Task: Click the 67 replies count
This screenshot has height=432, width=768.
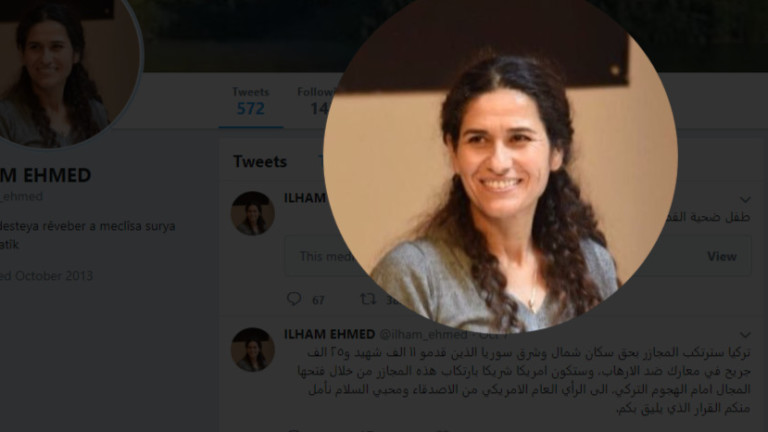Action: pyautogui.click(x=318, y=300)
